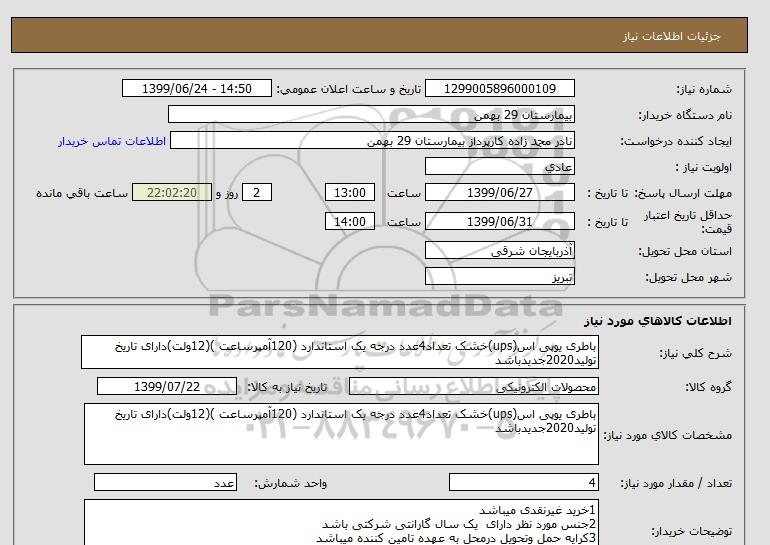
Task: Click response deadline date 1399/06/27
Action: click(x=499, y=192)
